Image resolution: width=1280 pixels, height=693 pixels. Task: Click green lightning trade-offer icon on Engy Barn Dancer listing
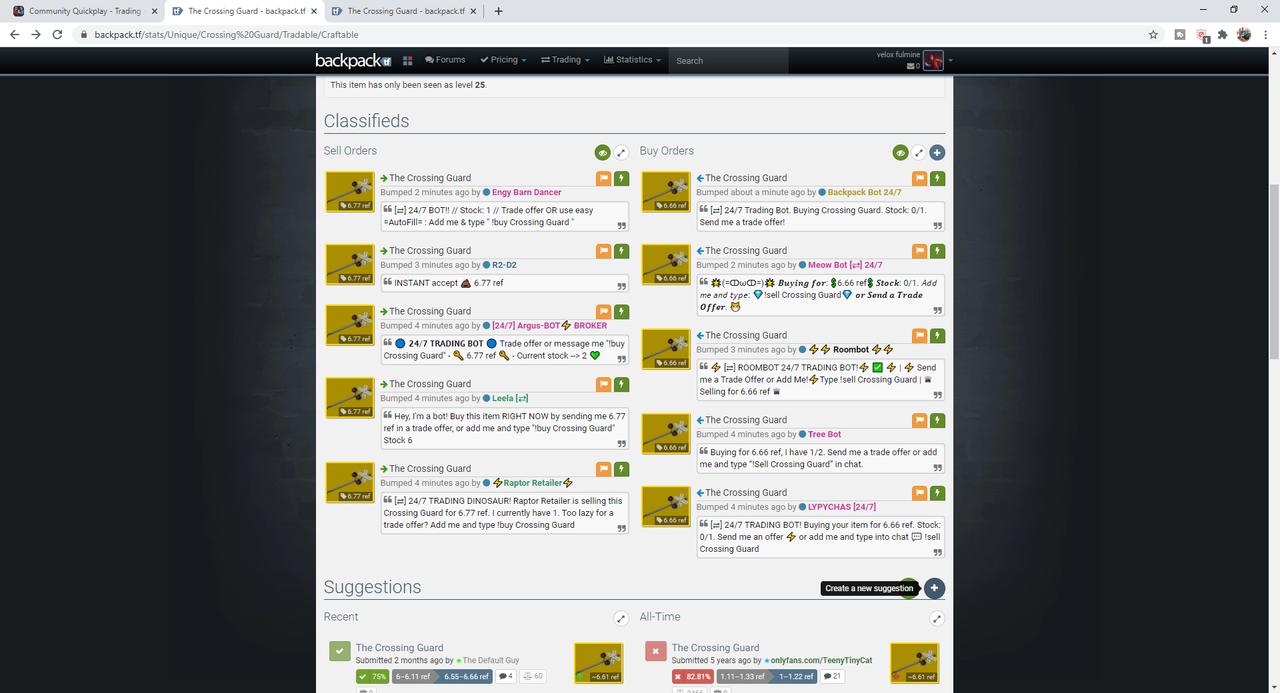pos(621,178)
